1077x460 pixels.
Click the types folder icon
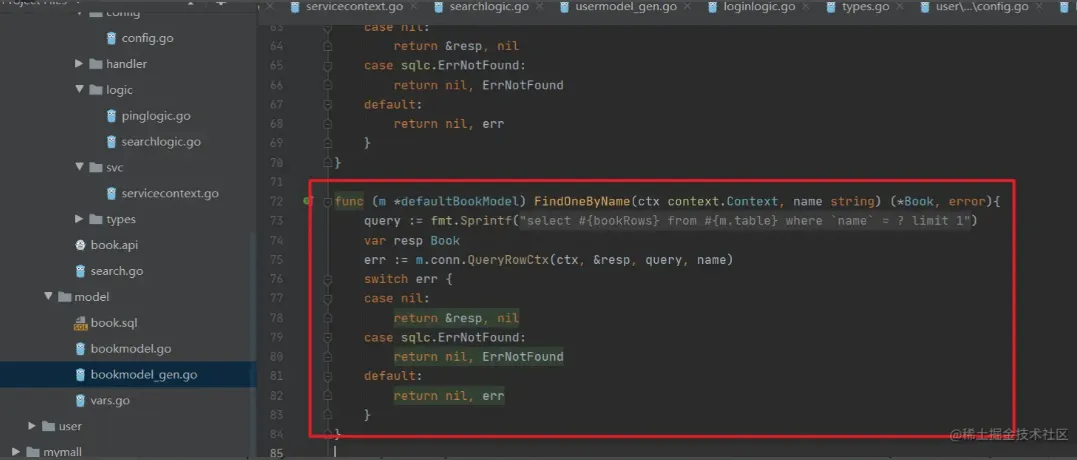pyautogui.click(x=95, y=219)
